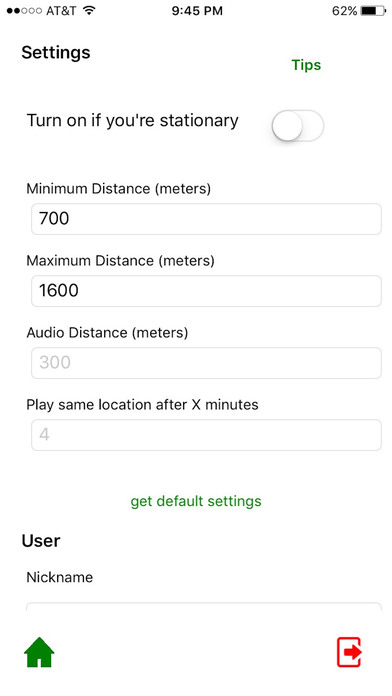Tap the Minimum Distance (meters) label
Screen dimensions: 392x696
pyautogui.click(x=119, y=189)
